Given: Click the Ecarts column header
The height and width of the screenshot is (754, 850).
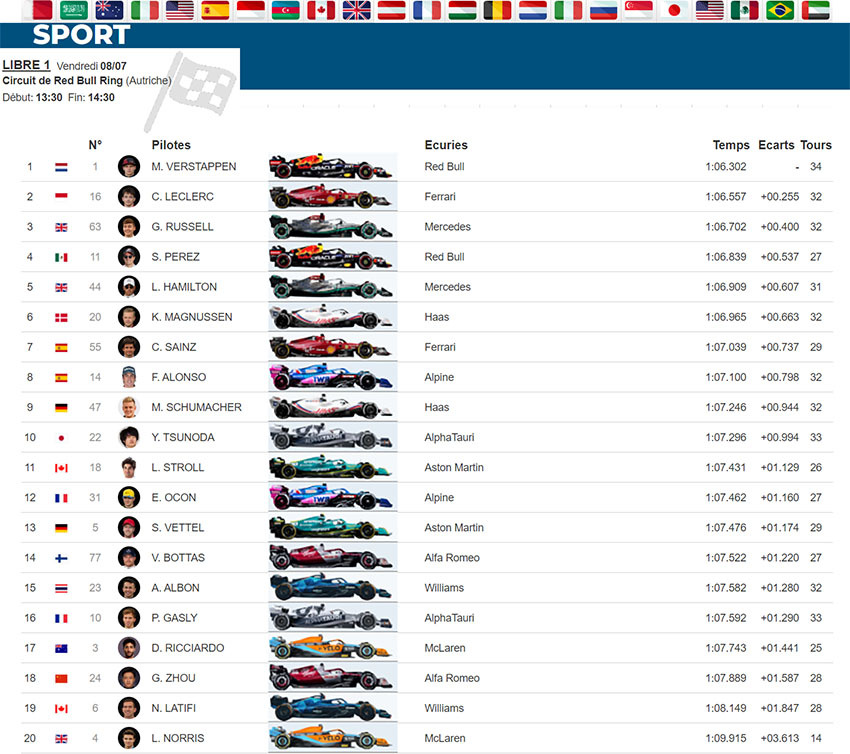Looking at the screenshot, I should pyautogui.click(x=776, y=145).
